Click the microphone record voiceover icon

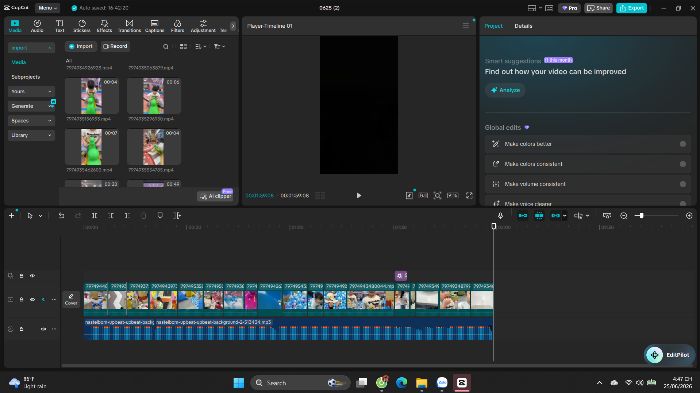(x=500, y=216)
